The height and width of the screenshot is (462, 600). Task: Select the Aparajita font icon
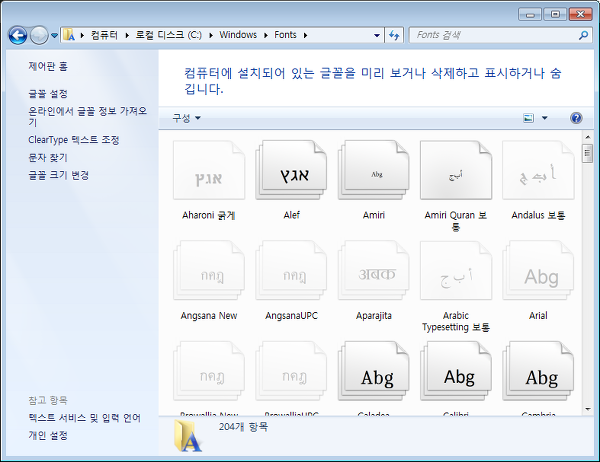pos(373,270)
